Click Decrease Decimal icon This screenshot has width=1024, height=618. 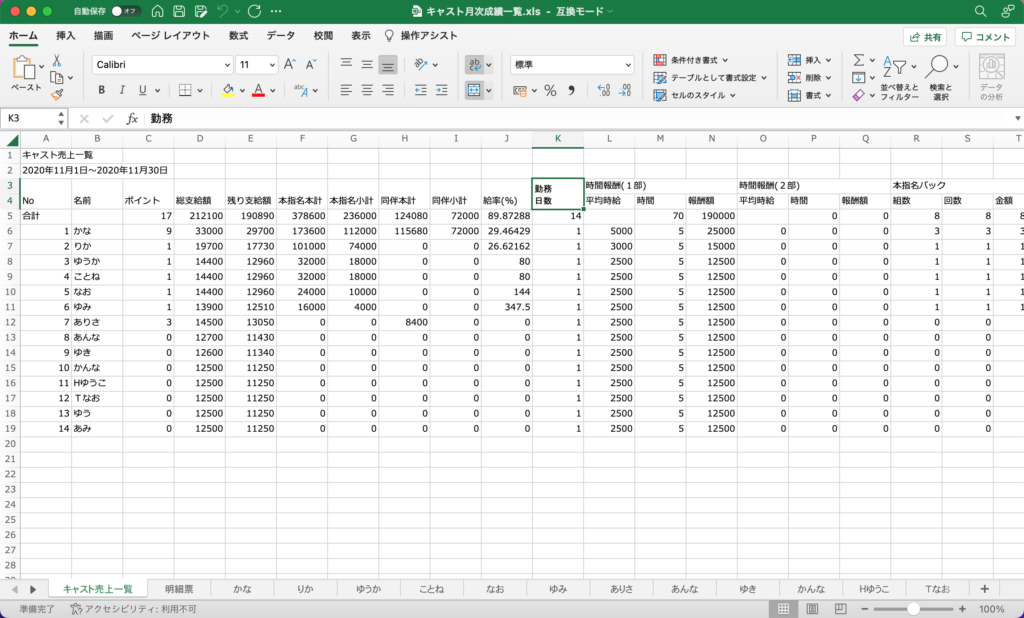coord(625,91)
